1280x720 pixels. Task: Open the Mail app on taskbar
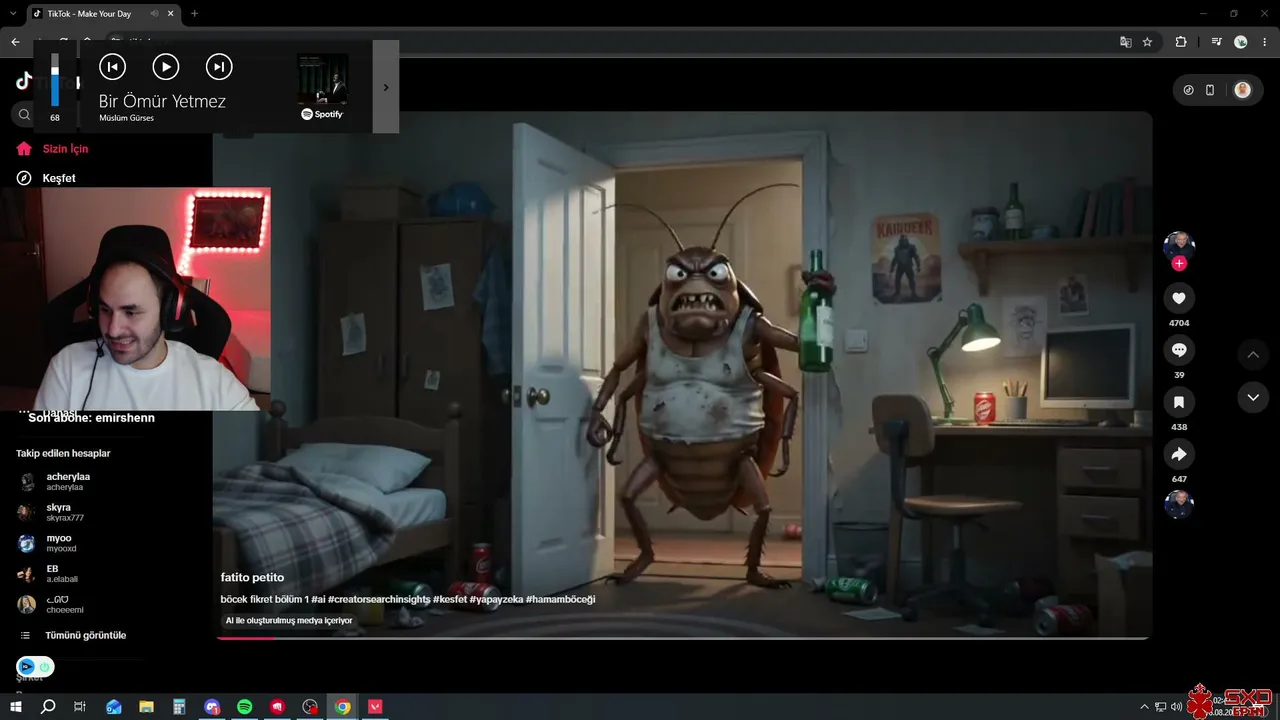[x=114, y=707]
